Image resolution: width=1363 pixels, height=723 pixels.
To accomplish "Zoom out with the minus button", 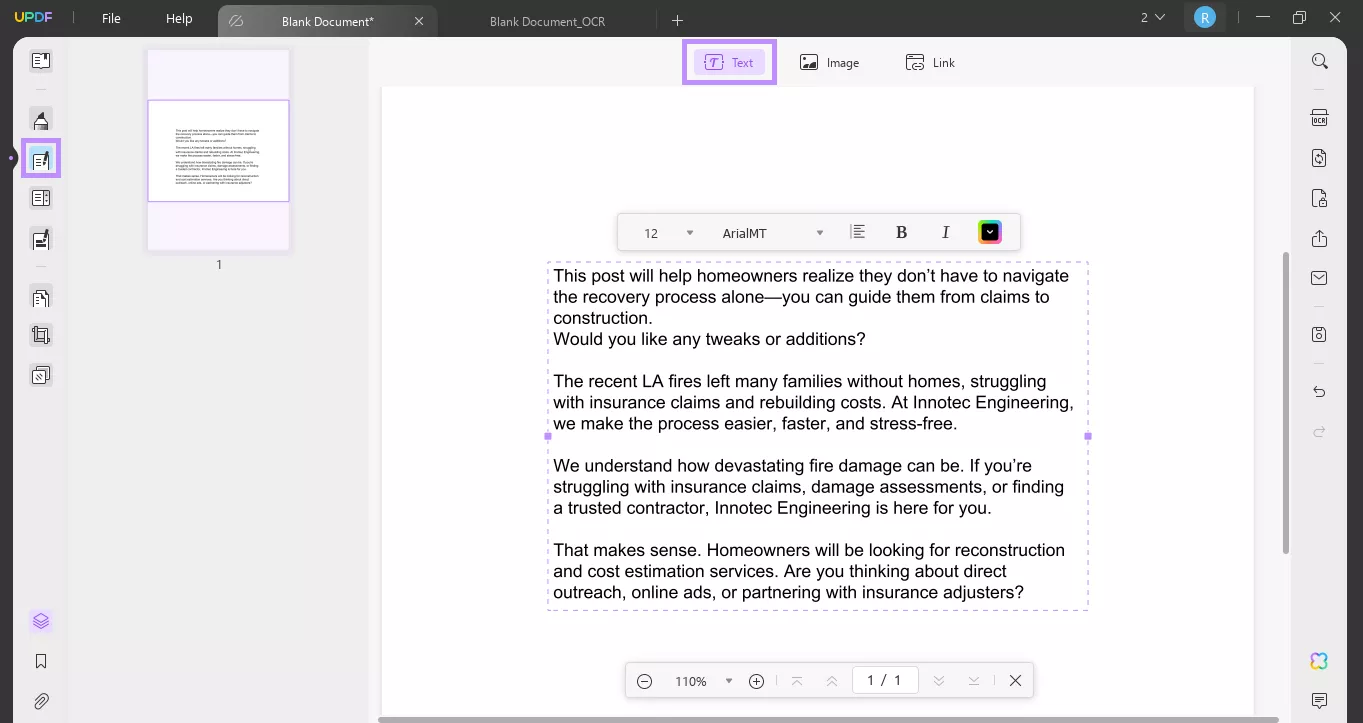I will (645, 681).
